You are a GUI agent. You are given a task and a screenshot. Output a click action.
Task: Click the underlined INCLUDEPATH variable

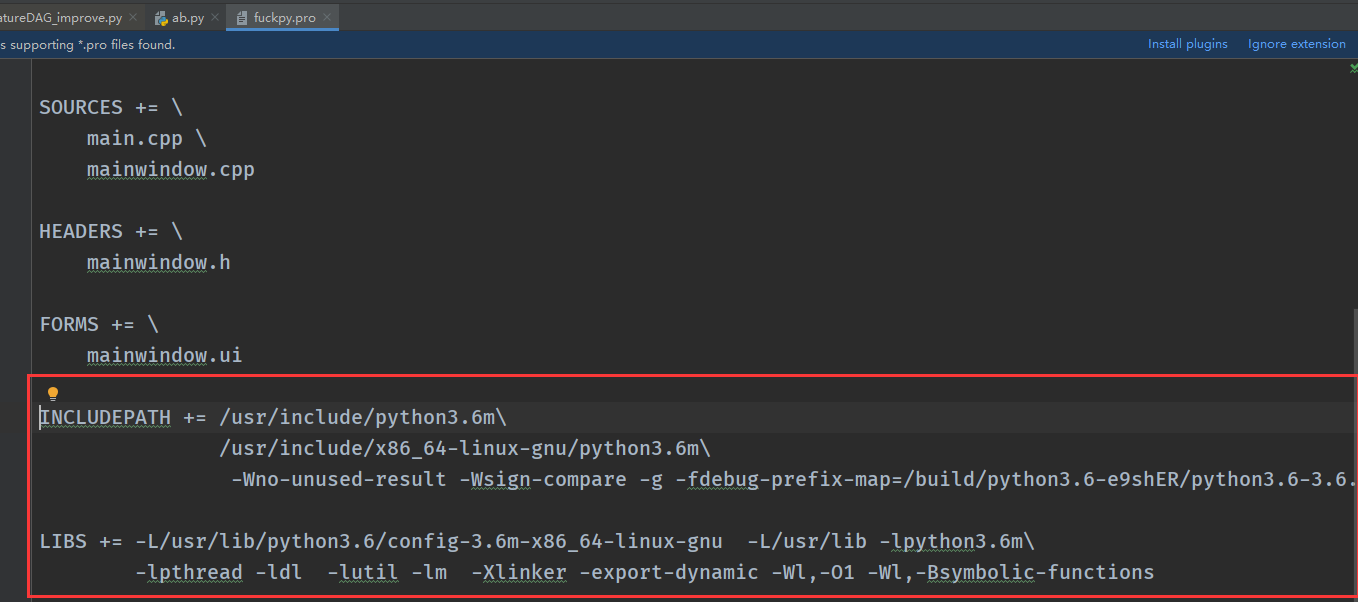[104, 417]
